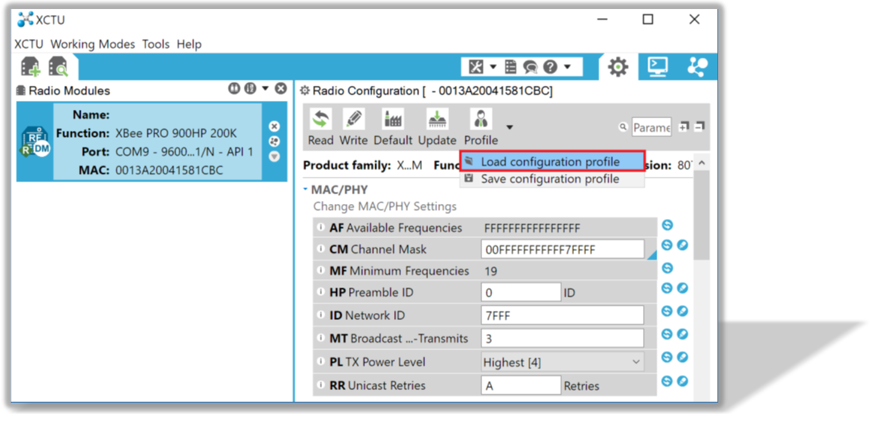
Task: Load factory defaults via Default button
Action: coord(393,127)
